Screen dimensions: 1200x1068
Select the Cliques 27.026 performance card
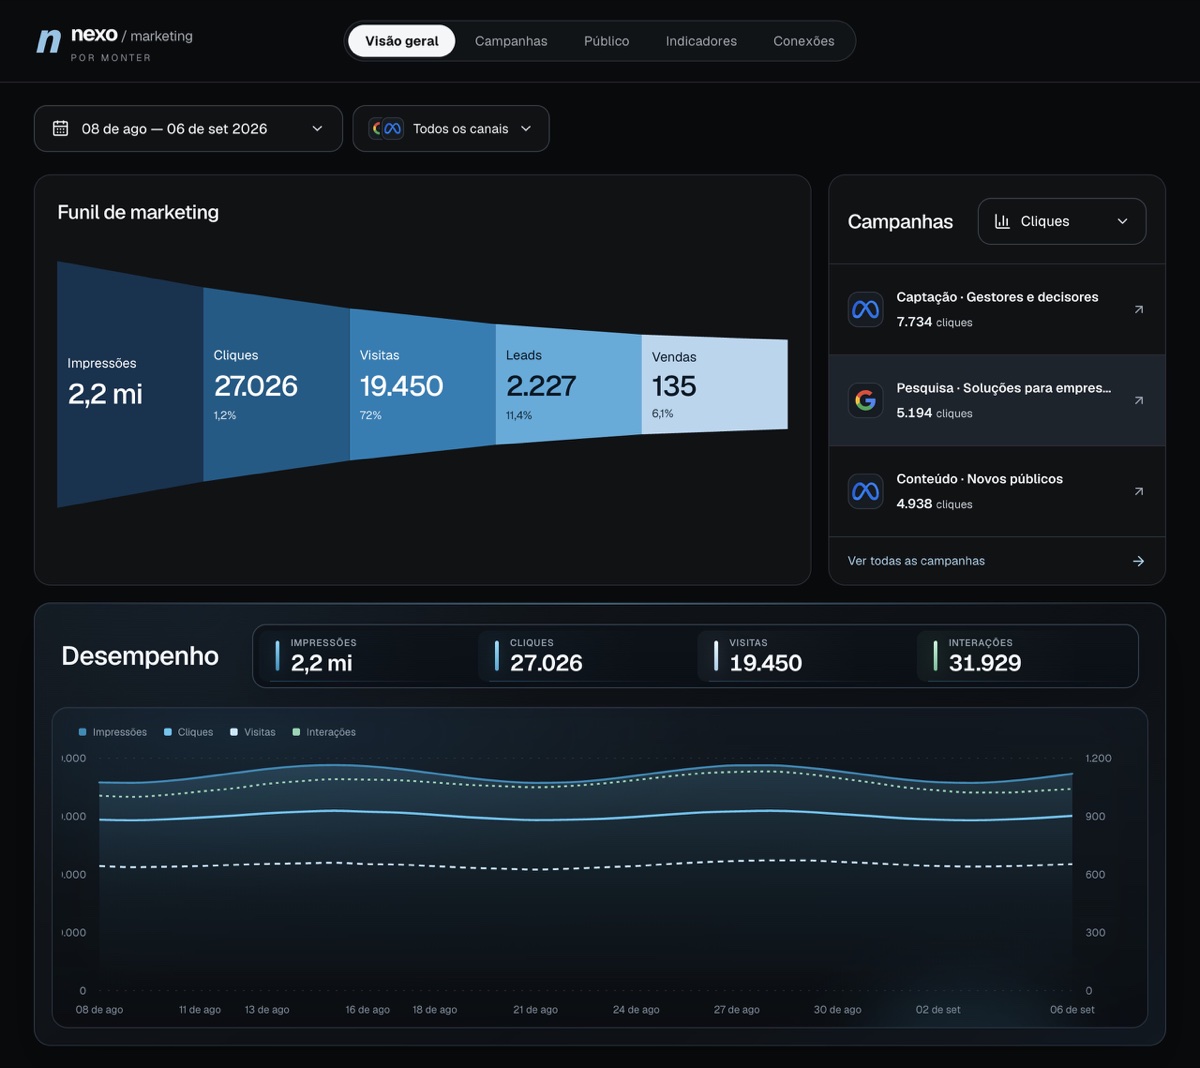586,656
